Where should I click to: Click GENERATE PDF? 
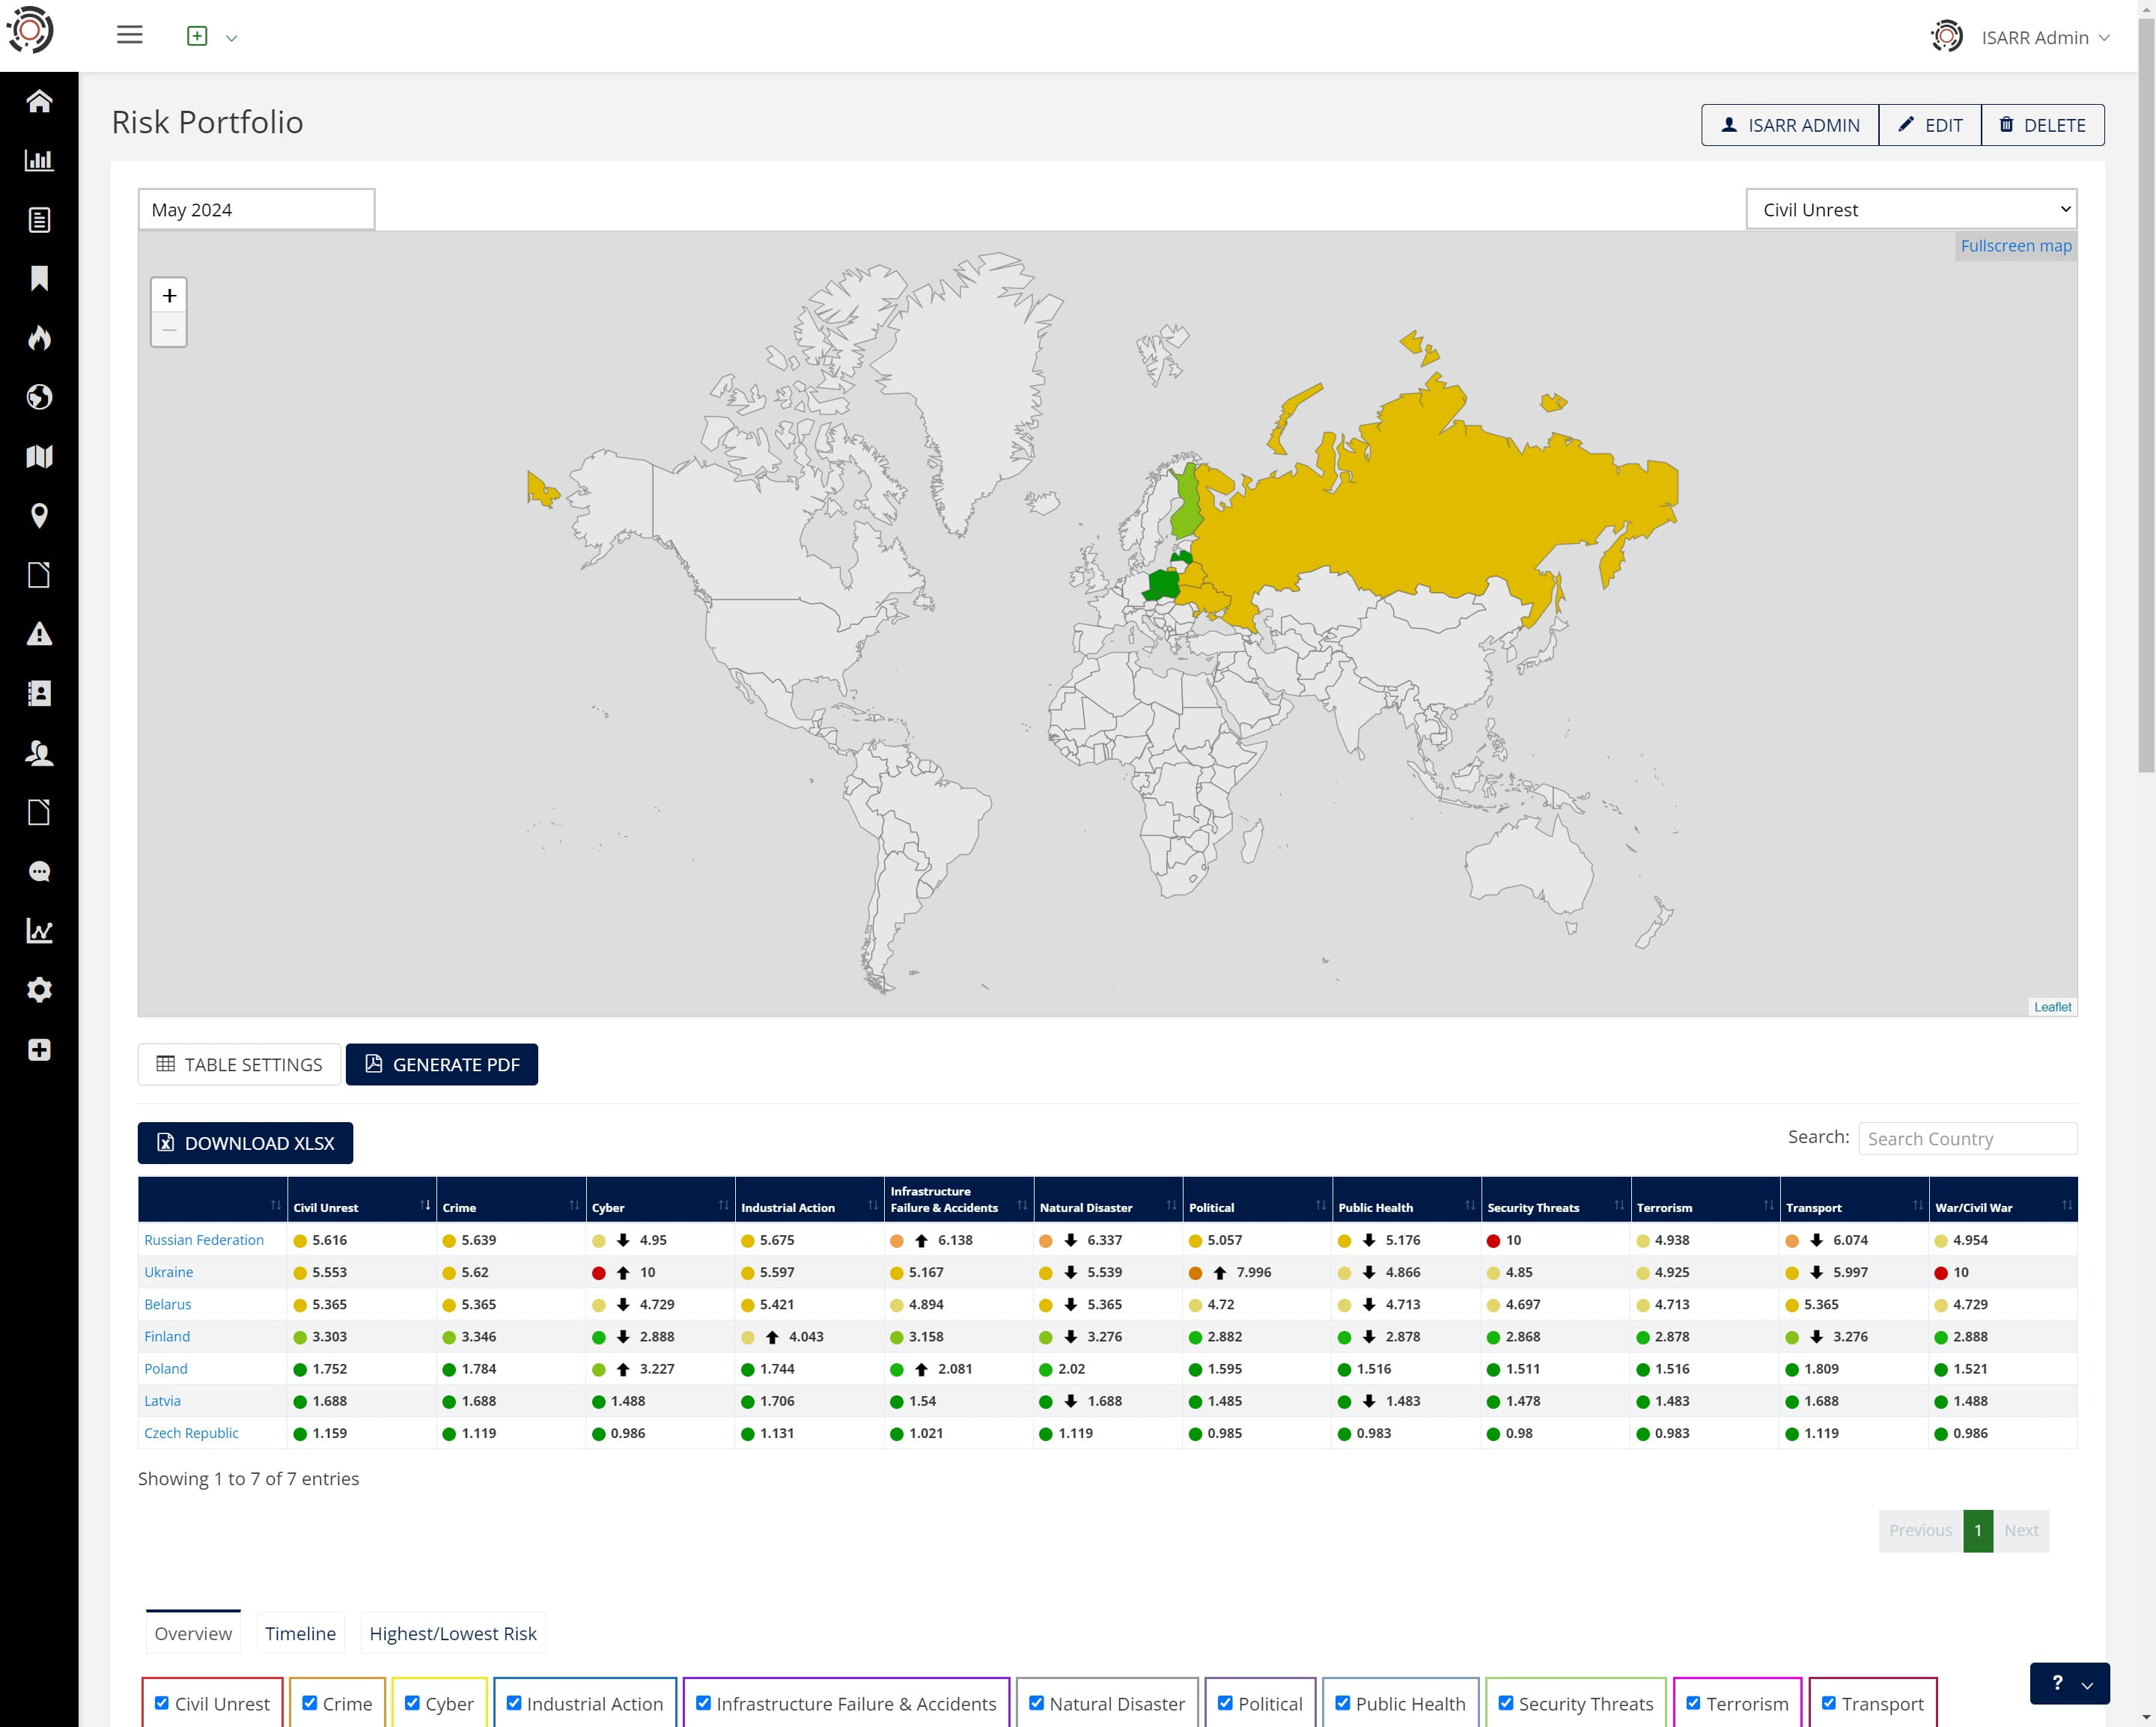click(442, 1064)
